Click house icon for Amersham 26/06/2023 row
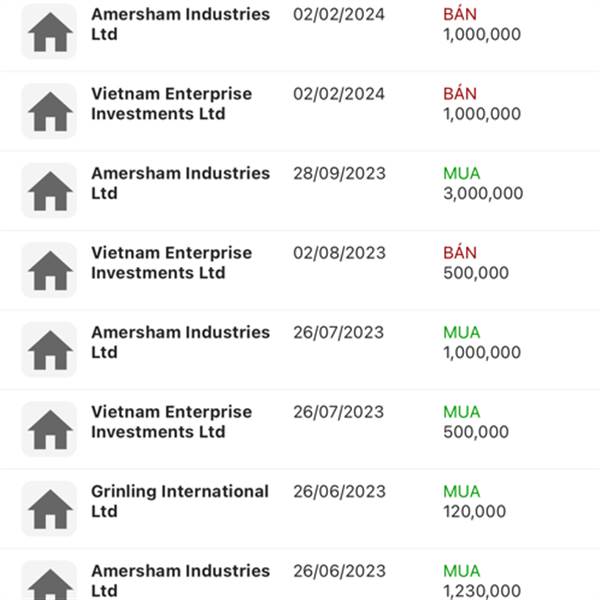Screen dimensions: 600x600 tap(49, 582)
